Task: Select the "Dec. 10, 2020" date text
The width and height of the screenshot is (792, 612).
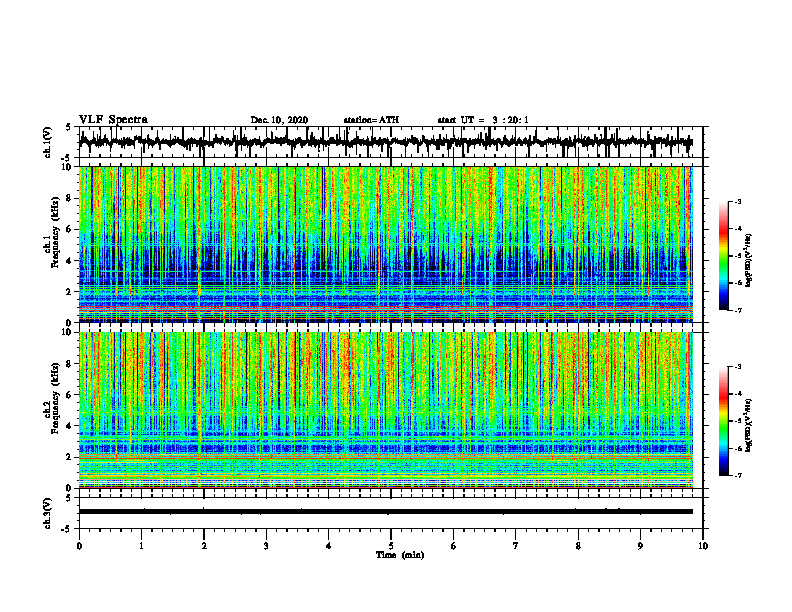Action: coord(279,120)
